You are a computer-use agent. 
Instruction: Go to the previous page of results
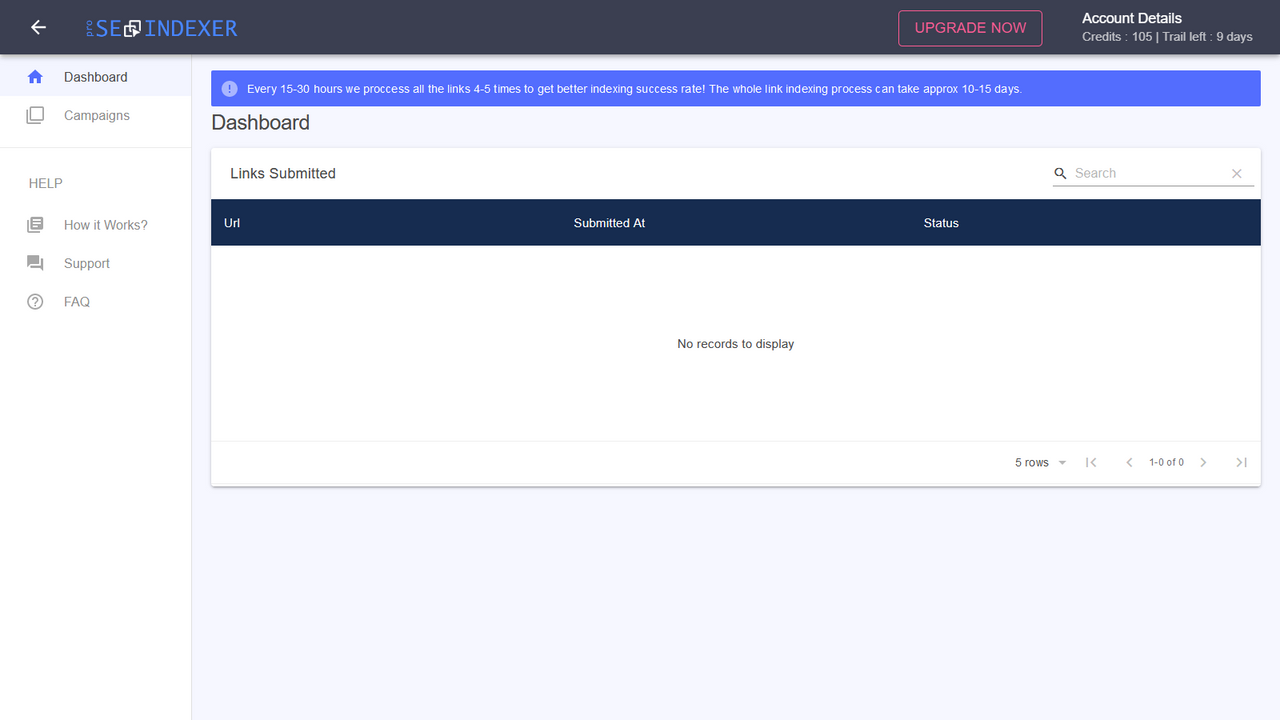1129,462
